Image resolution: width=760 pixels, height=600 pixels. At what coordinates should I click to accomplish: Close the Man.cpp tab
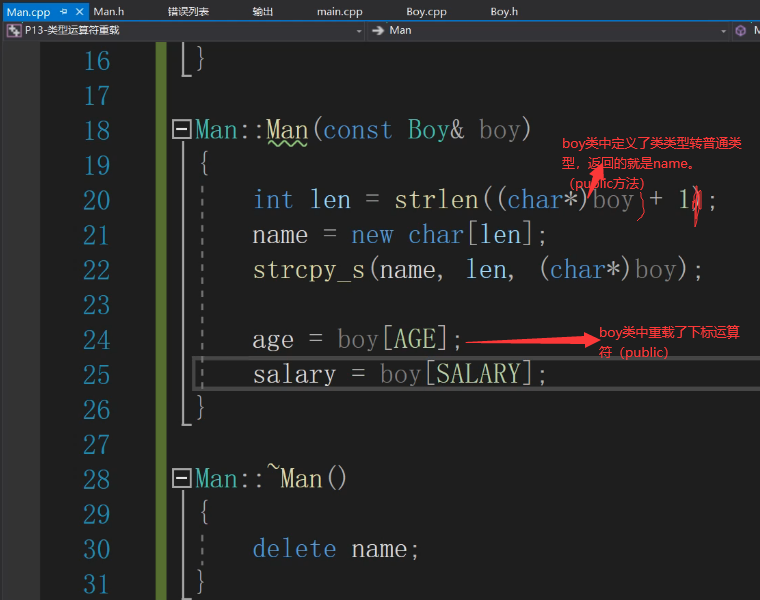tap(79, 12)
